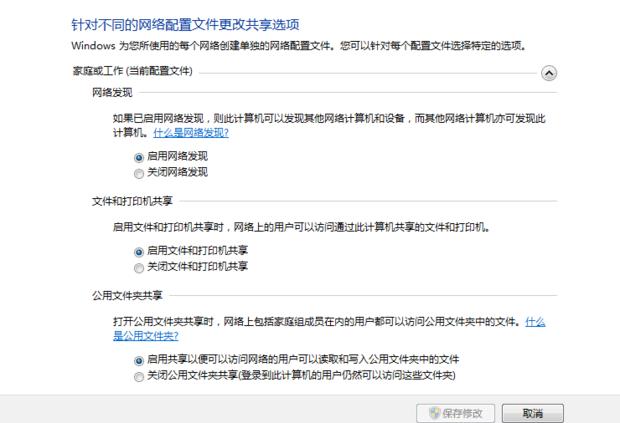Select 关闭网络发现 radio button
The height and width of the screenshot is (423, 620).
(x=139, y=173)
